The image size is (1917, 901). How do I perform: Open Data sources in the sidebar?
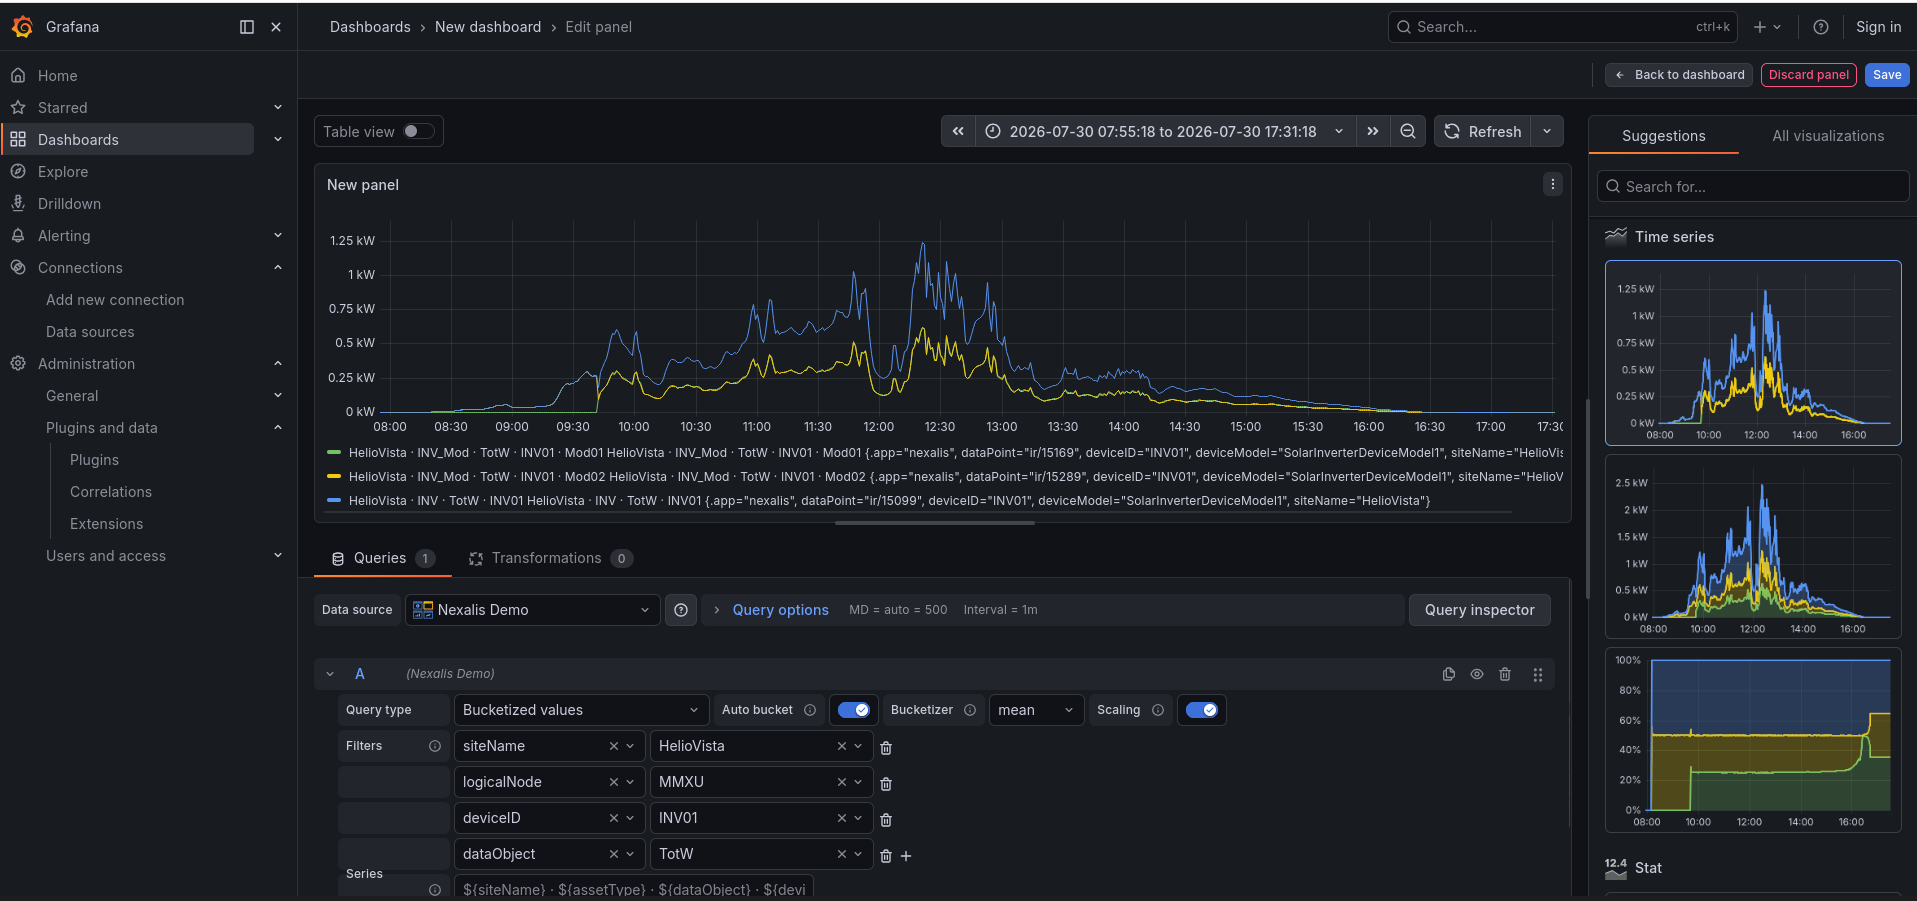(x=90, y=331)
